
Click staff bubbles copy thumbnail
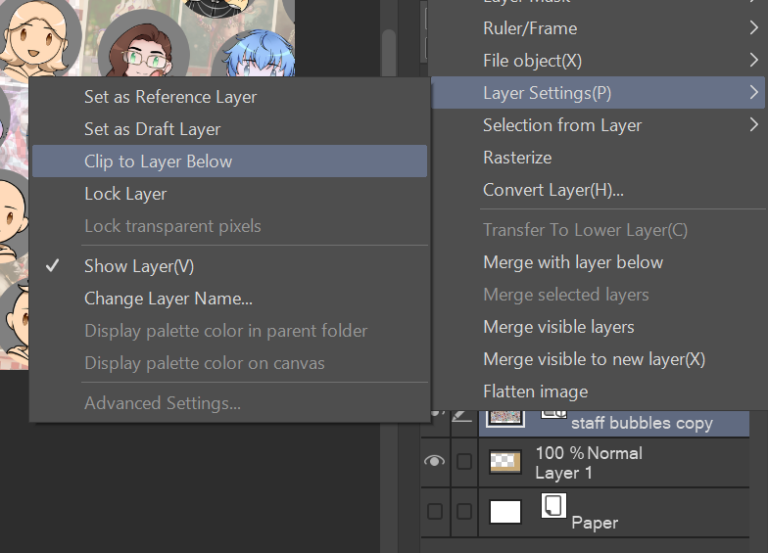pyautogui.click(x=505, y=417)
